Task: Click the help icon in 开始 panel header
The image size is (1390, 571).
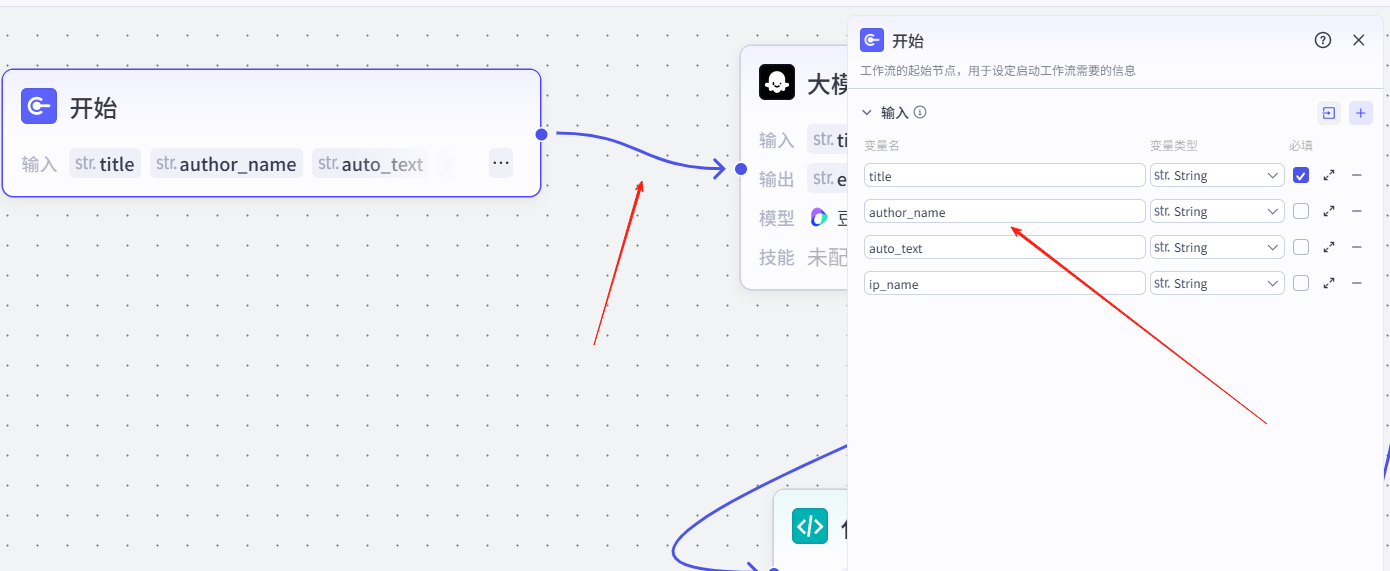Action: click(1323, 40)
